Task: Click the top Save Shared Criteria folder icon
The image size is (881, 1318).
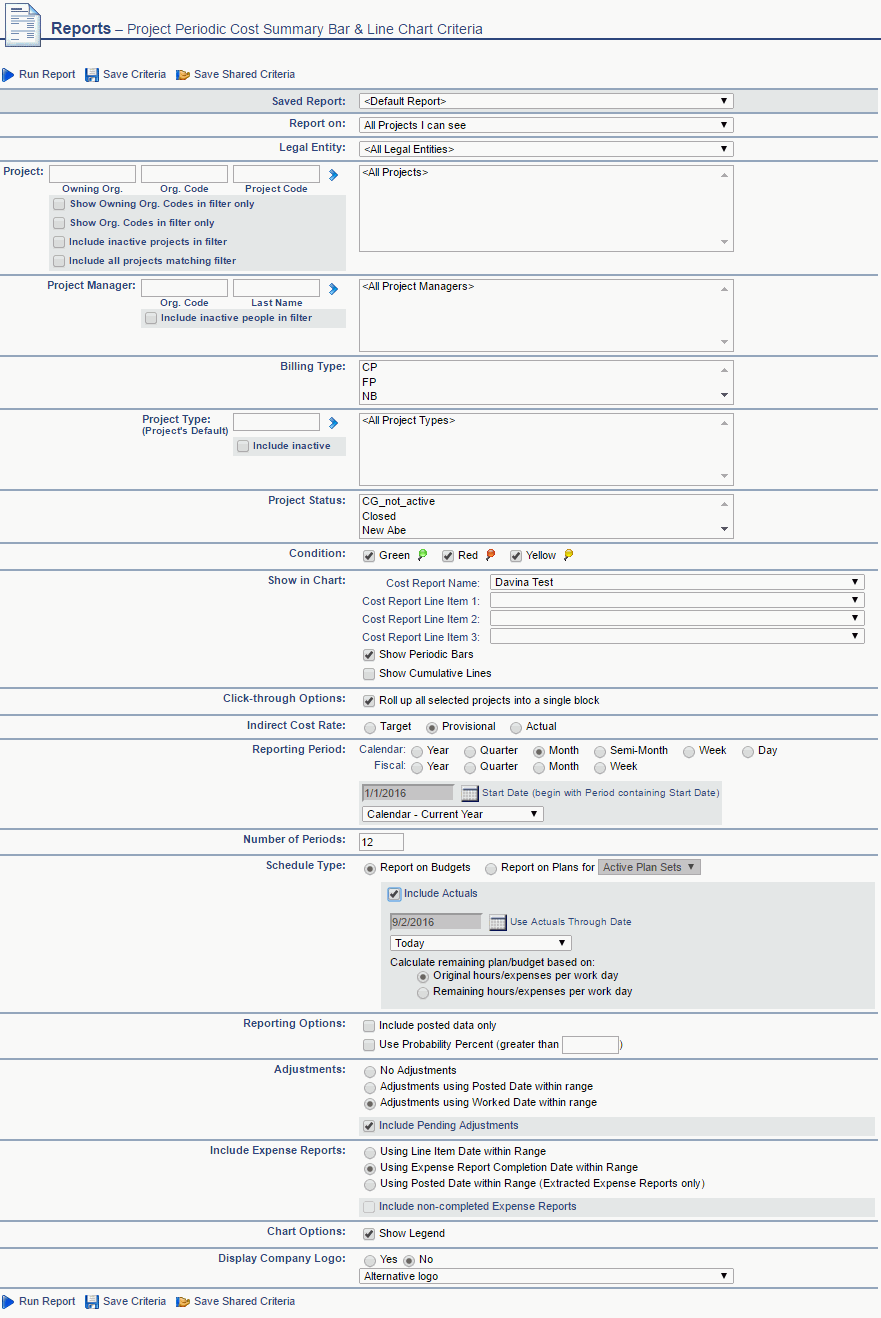Action: tap(183, 75)
